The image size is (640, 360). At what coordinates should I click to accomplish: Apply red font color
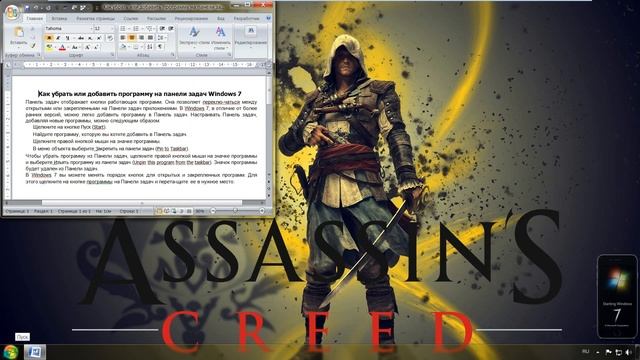[x=62, y=47]
